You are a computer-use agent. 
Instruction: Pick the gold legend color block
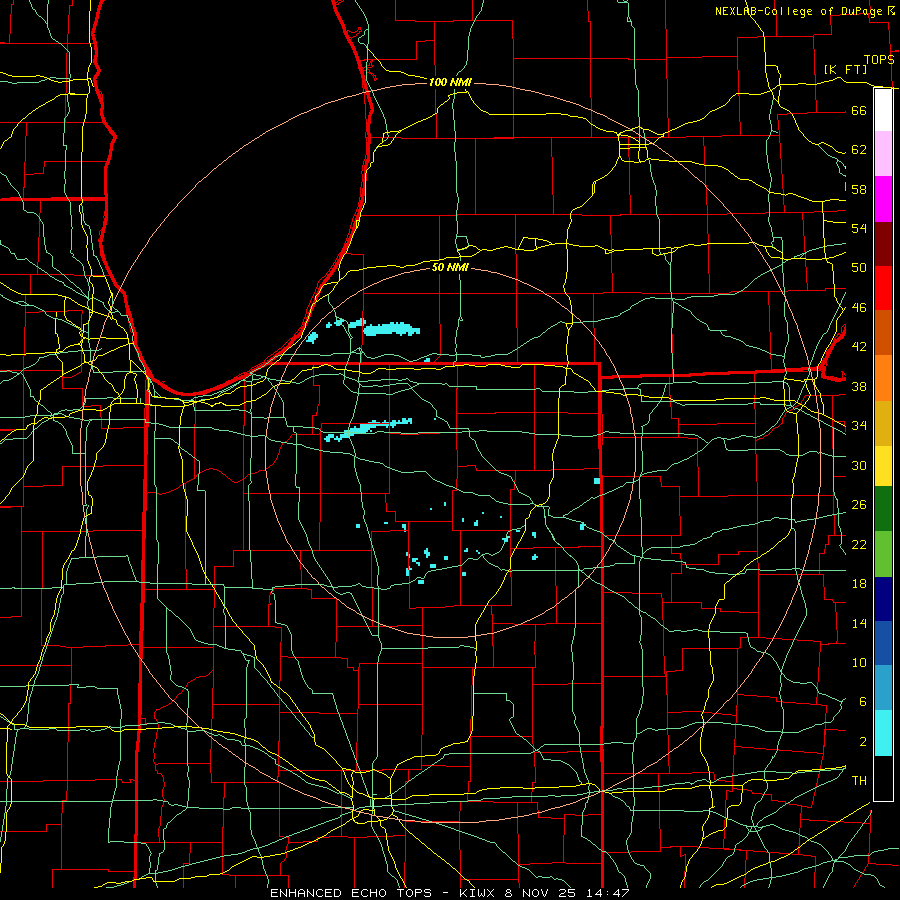[x=883, y=423]
